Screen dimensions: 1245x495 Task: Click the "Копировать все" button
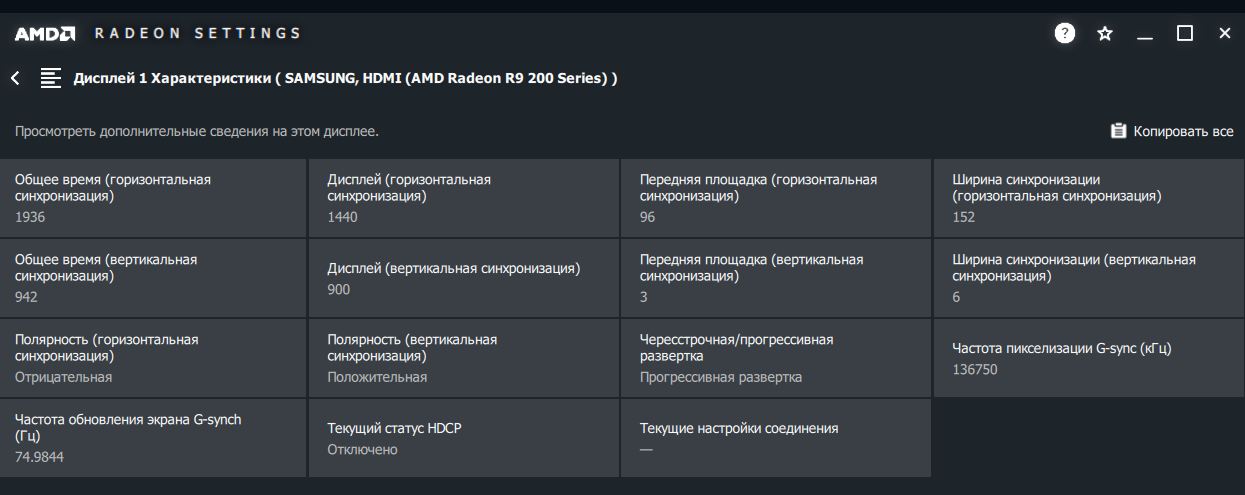click(1183, 131)
